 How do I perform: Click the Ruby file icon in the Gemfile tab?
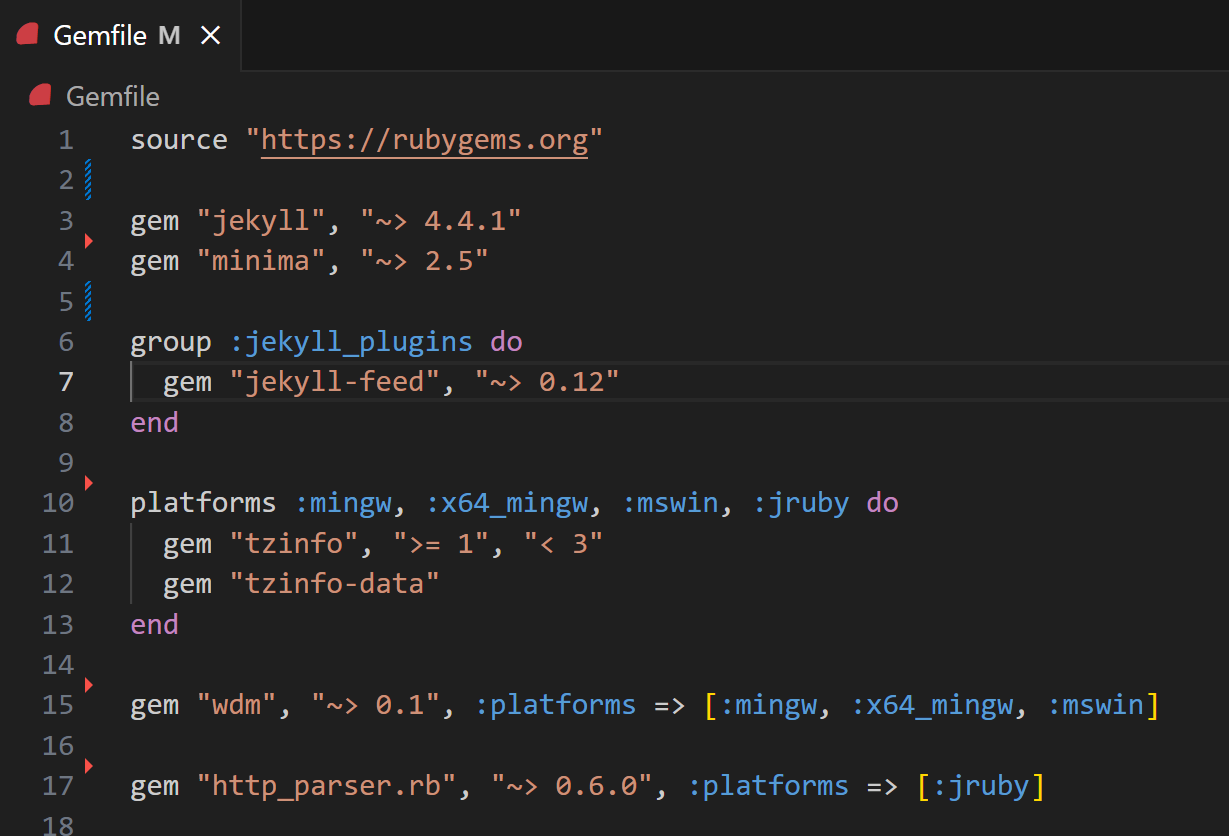28,35
